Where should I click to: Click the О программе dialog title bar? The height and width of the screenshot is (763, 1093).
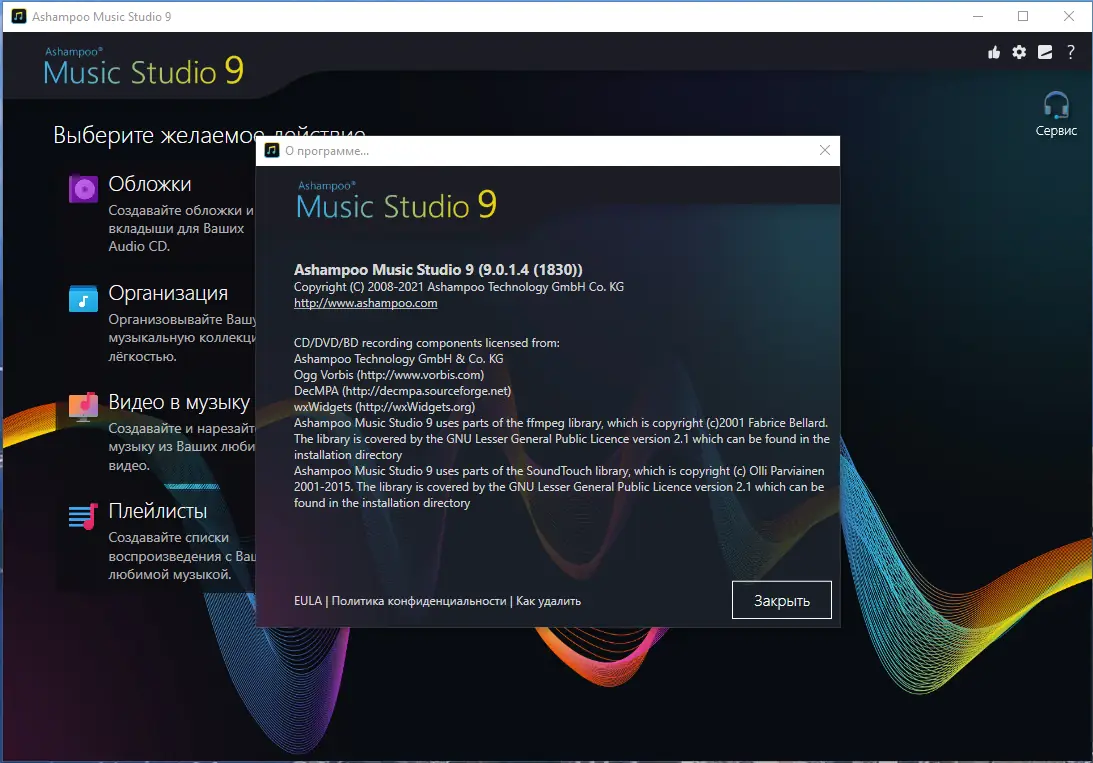coord(500,150)
